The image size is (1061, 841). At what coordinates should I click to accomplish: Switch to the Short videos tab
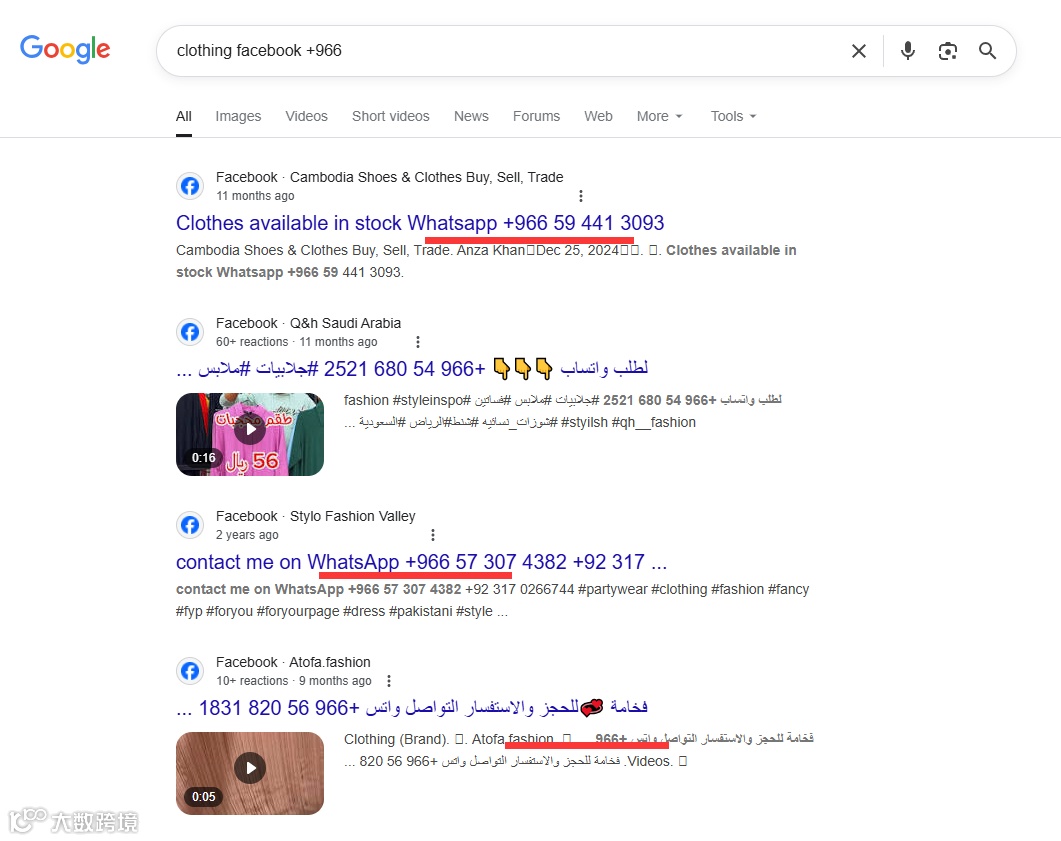point(390,116)
